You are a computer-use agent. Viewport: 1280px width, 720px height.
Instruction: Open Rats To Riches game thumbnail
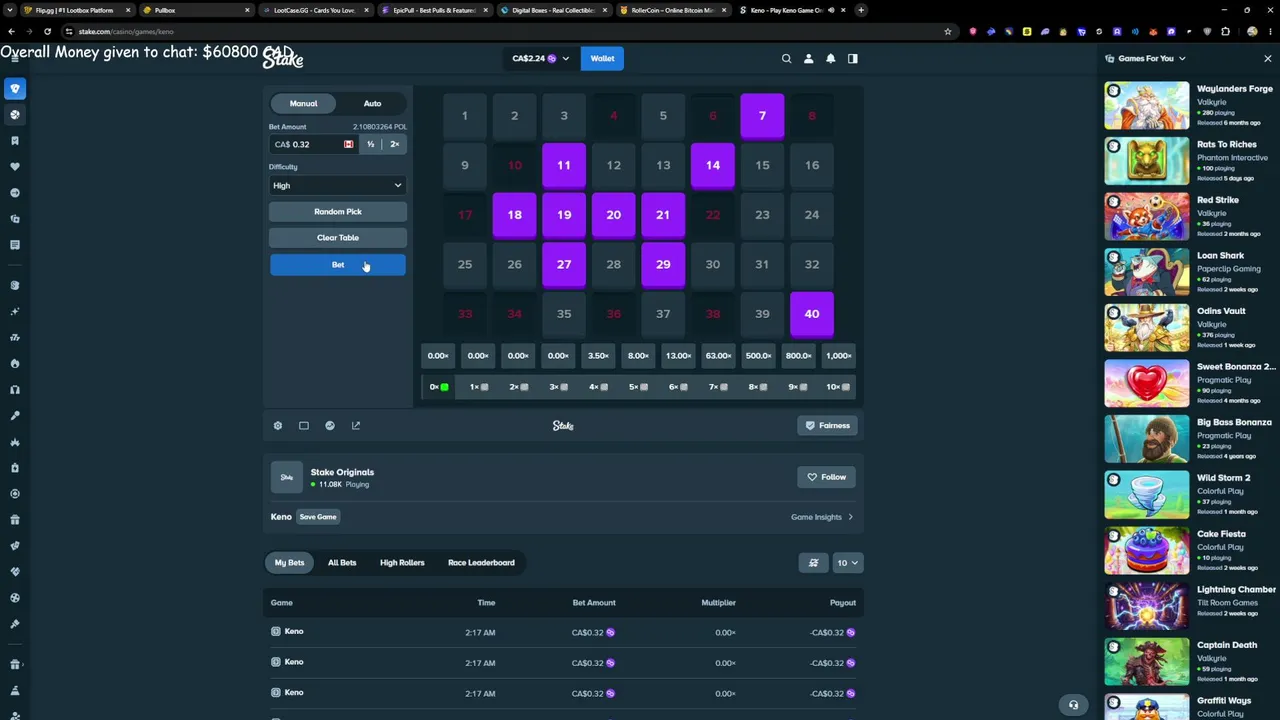[x=1147, y=162]
